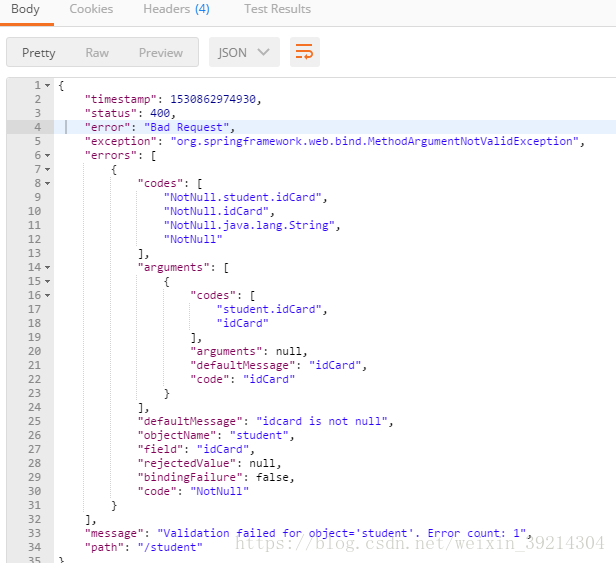
Task: Show the Preview view
Action: (161, 53)
